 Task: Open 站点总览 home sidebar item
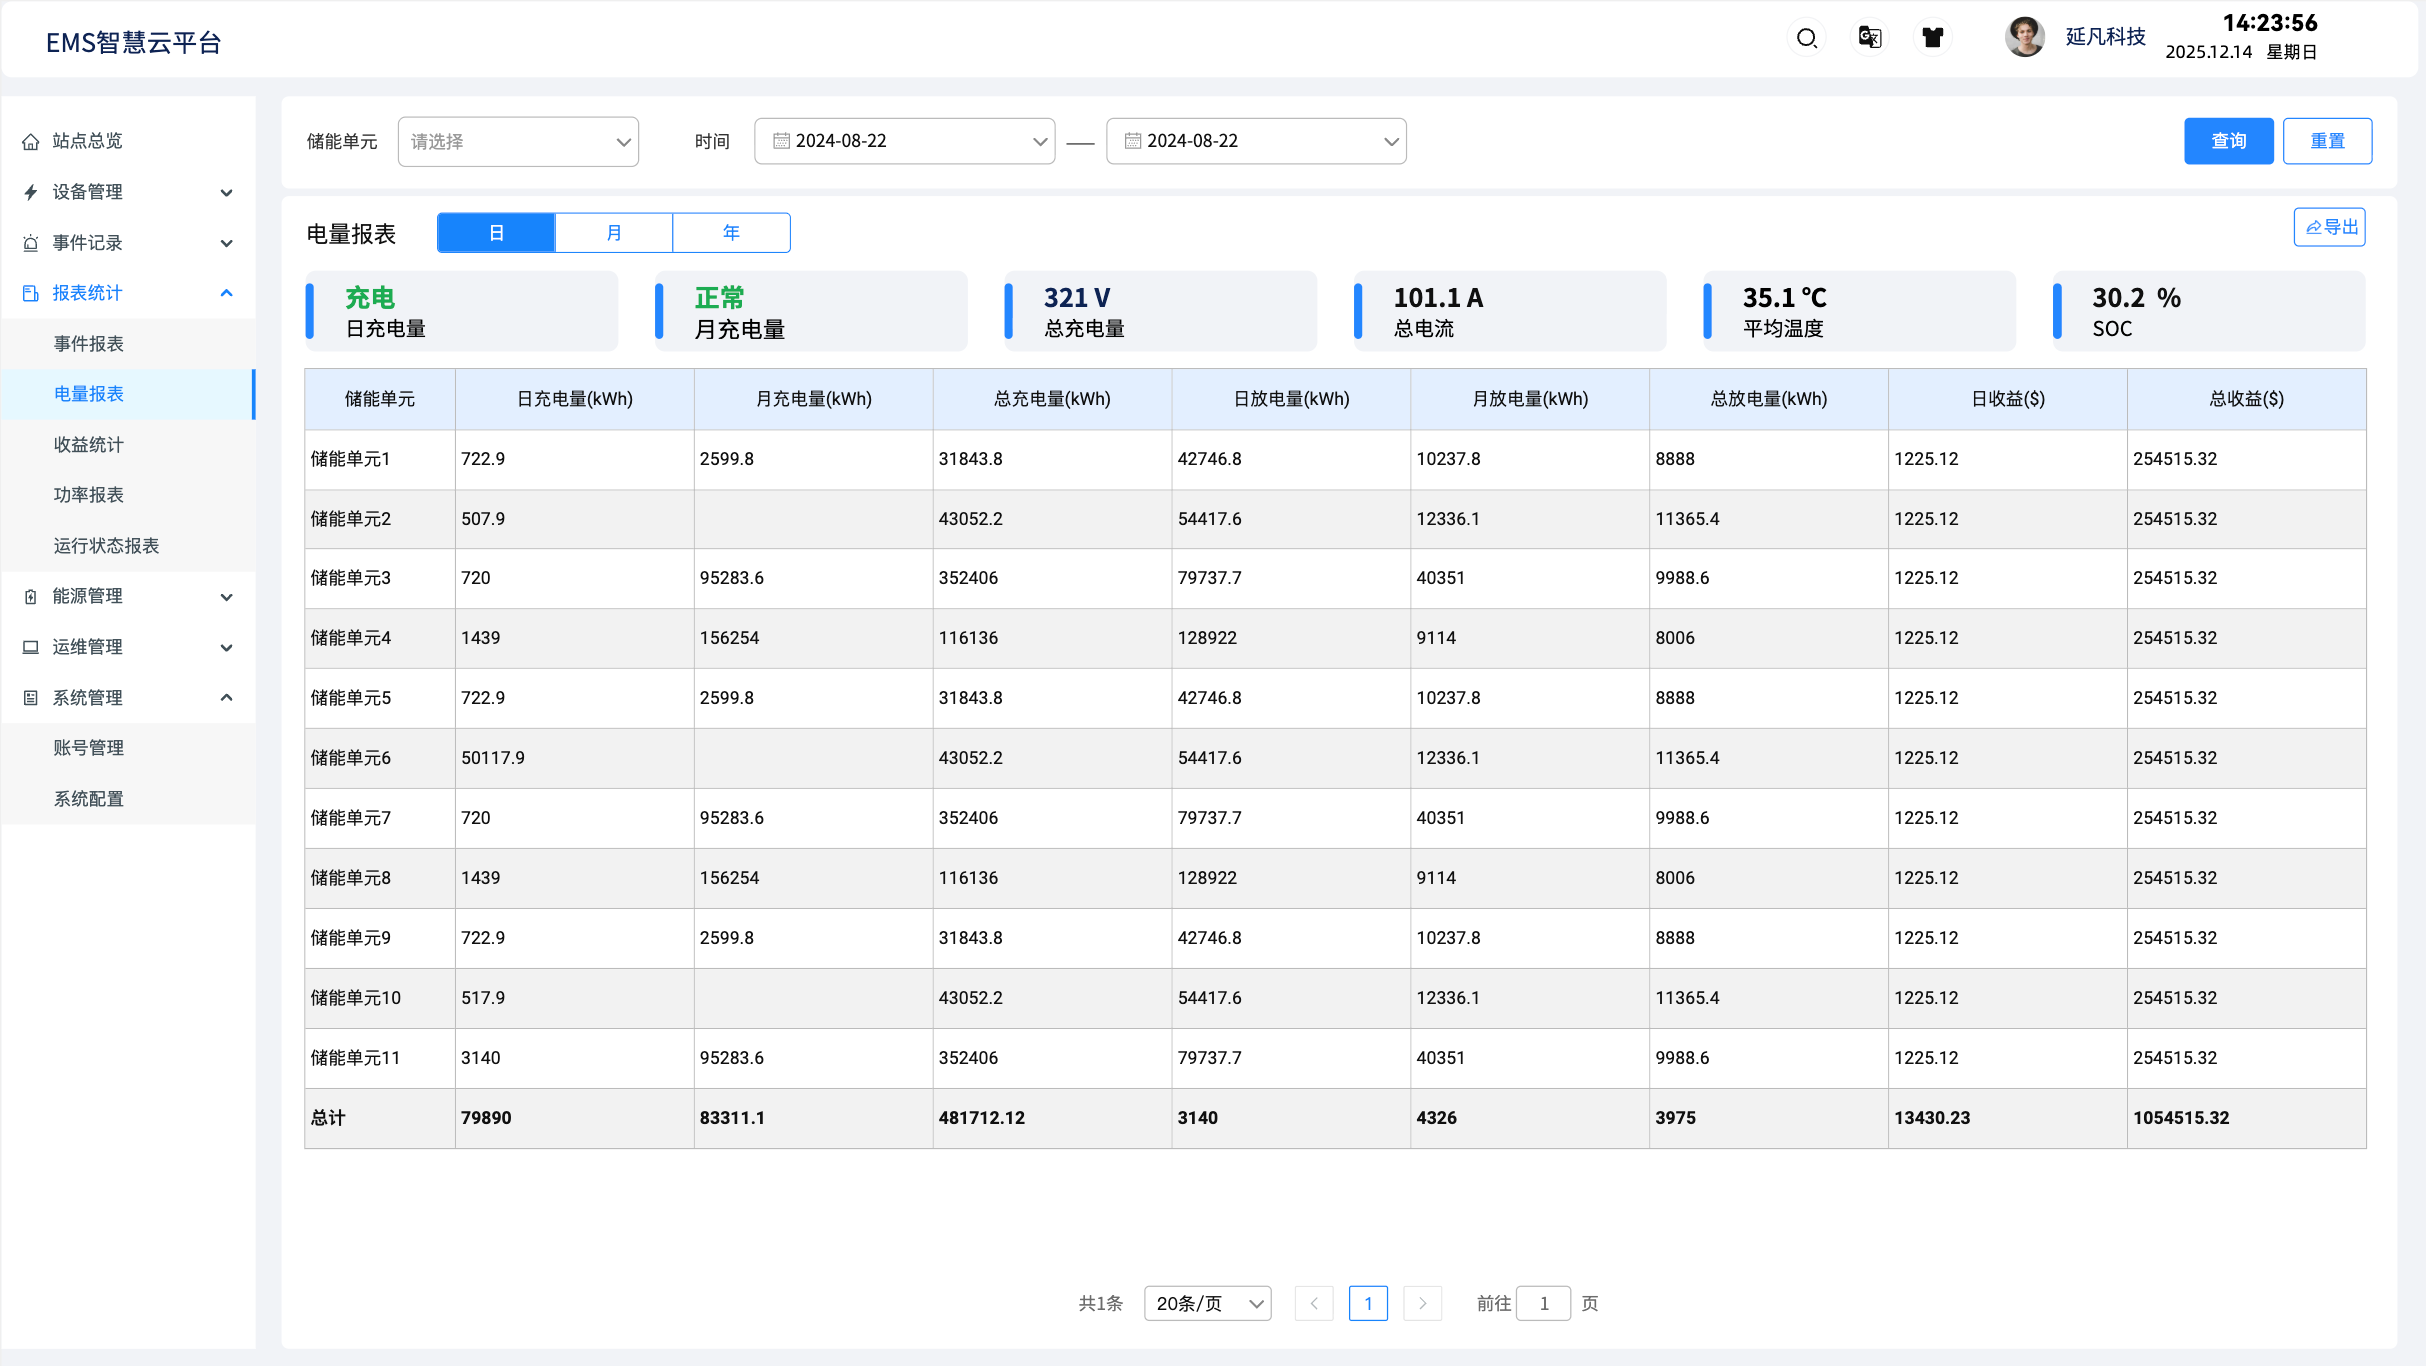click(x=88, y=141)
